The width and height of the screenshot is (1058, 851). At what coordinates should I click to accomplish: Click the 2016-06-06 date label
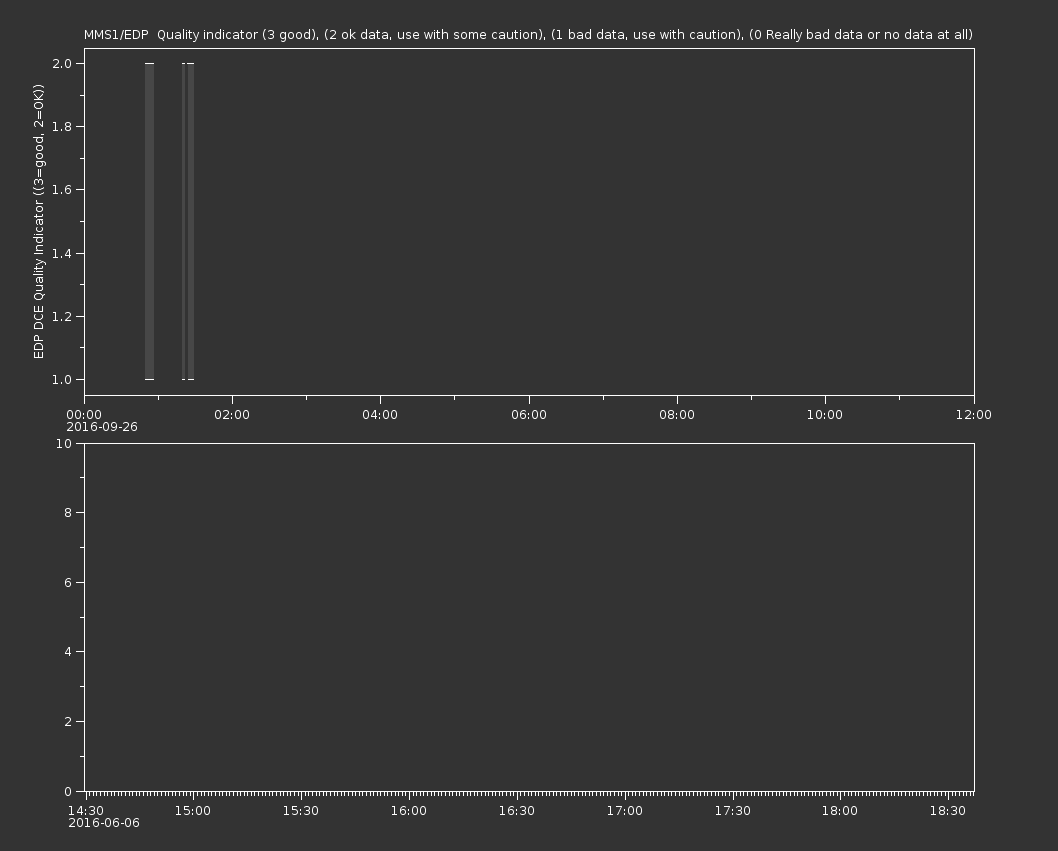104,823
